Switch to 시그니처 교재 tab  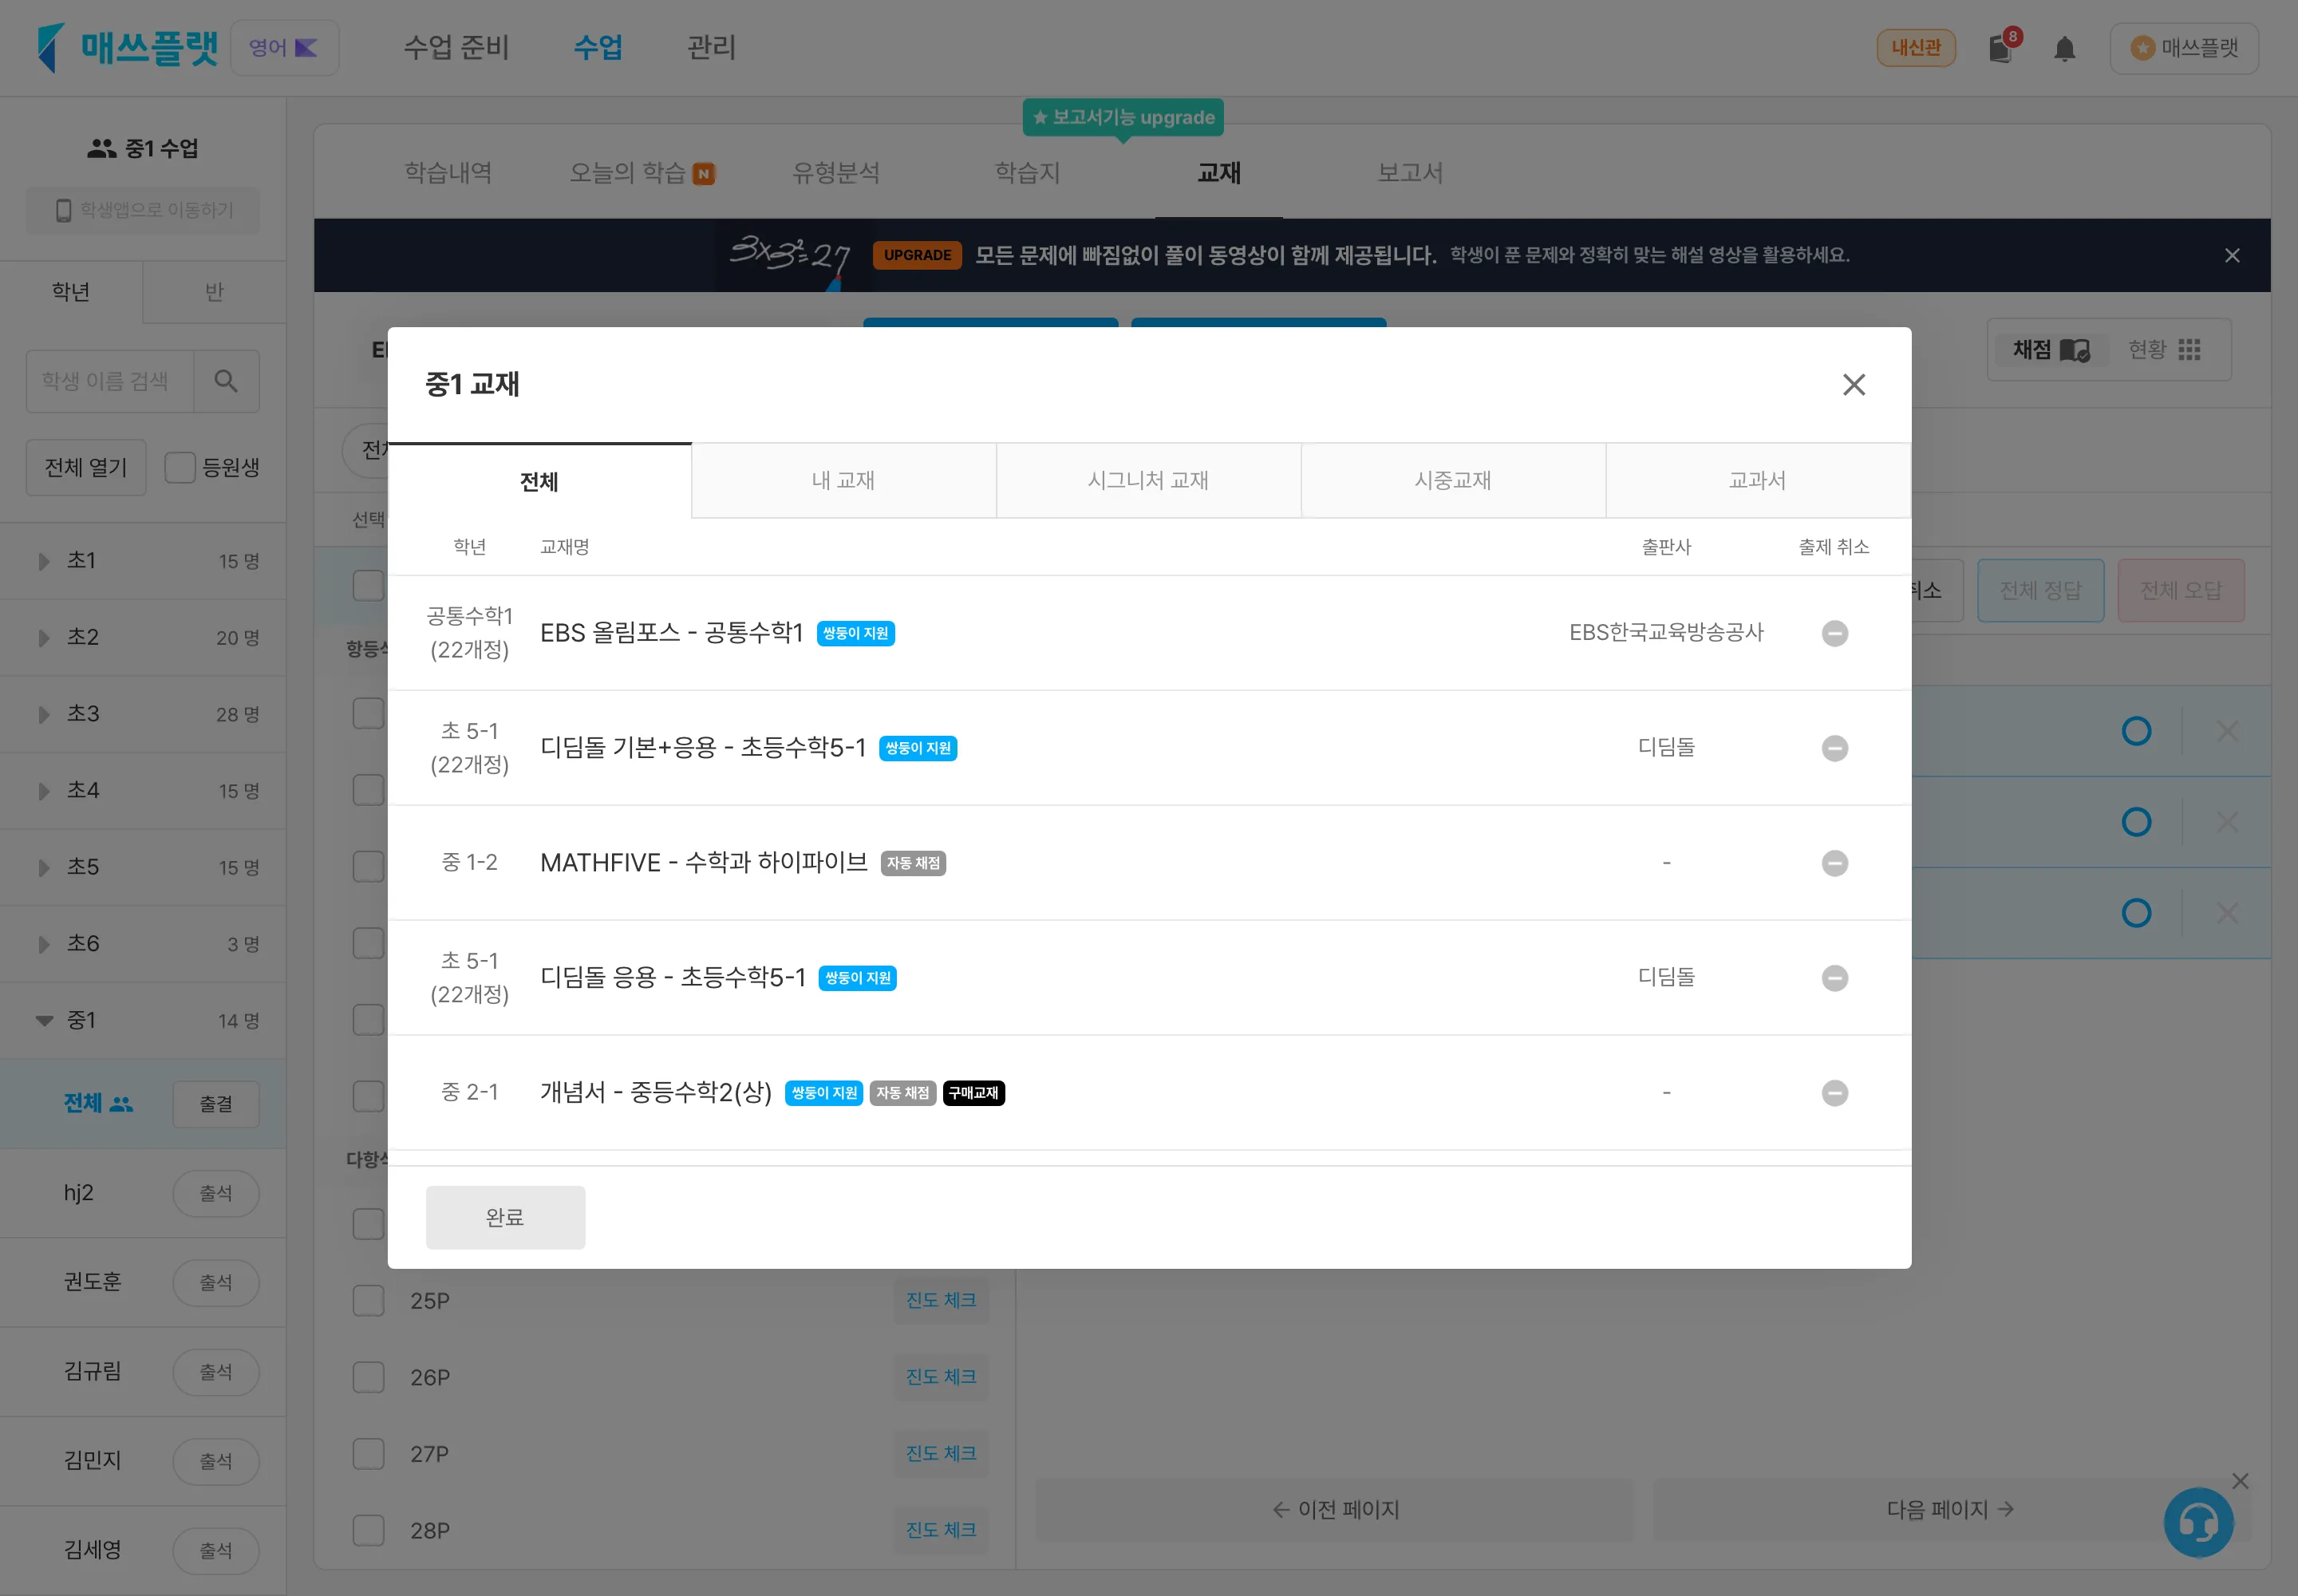tap(1148, 481)
